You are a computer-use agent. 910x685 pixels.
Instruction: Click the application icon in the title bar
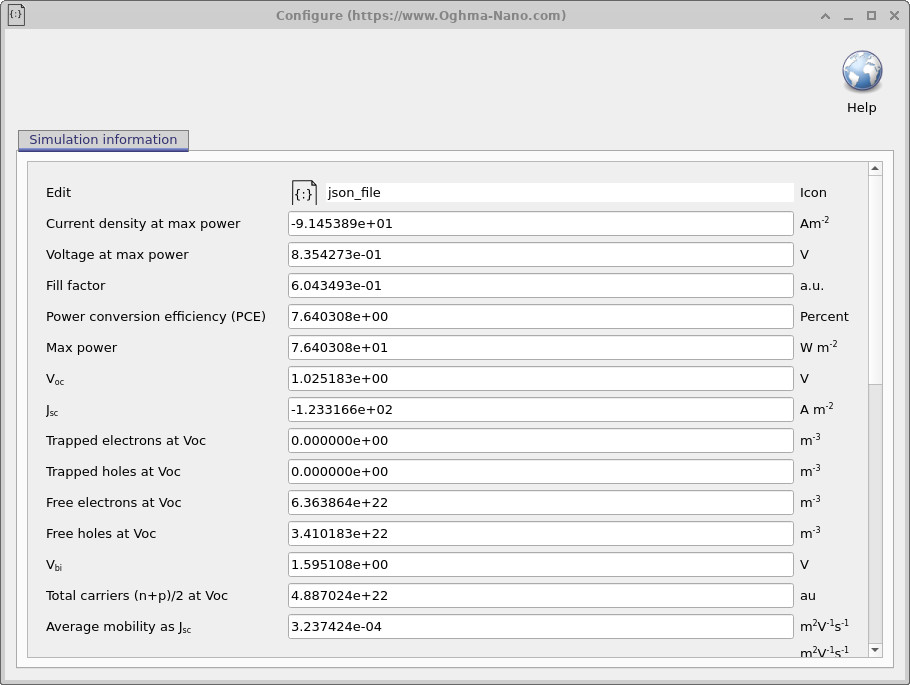pos(16,15)
